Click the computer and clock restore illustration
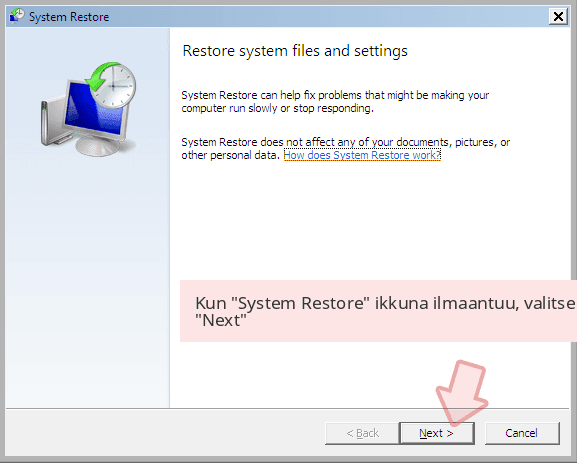Screen dimensions: 577x463 point(88,109)
